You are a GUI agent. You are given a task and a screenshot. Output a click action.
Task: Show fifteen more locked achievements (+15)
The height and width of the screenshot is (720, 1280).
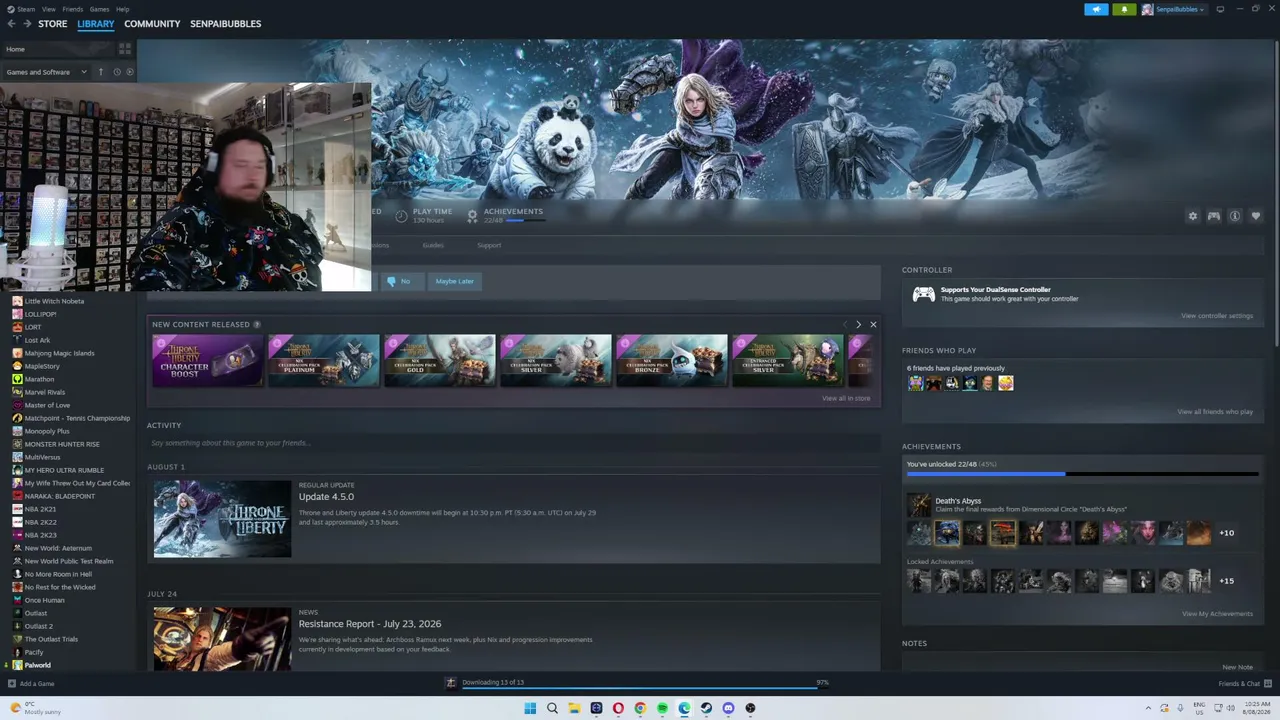(1226, 581)
